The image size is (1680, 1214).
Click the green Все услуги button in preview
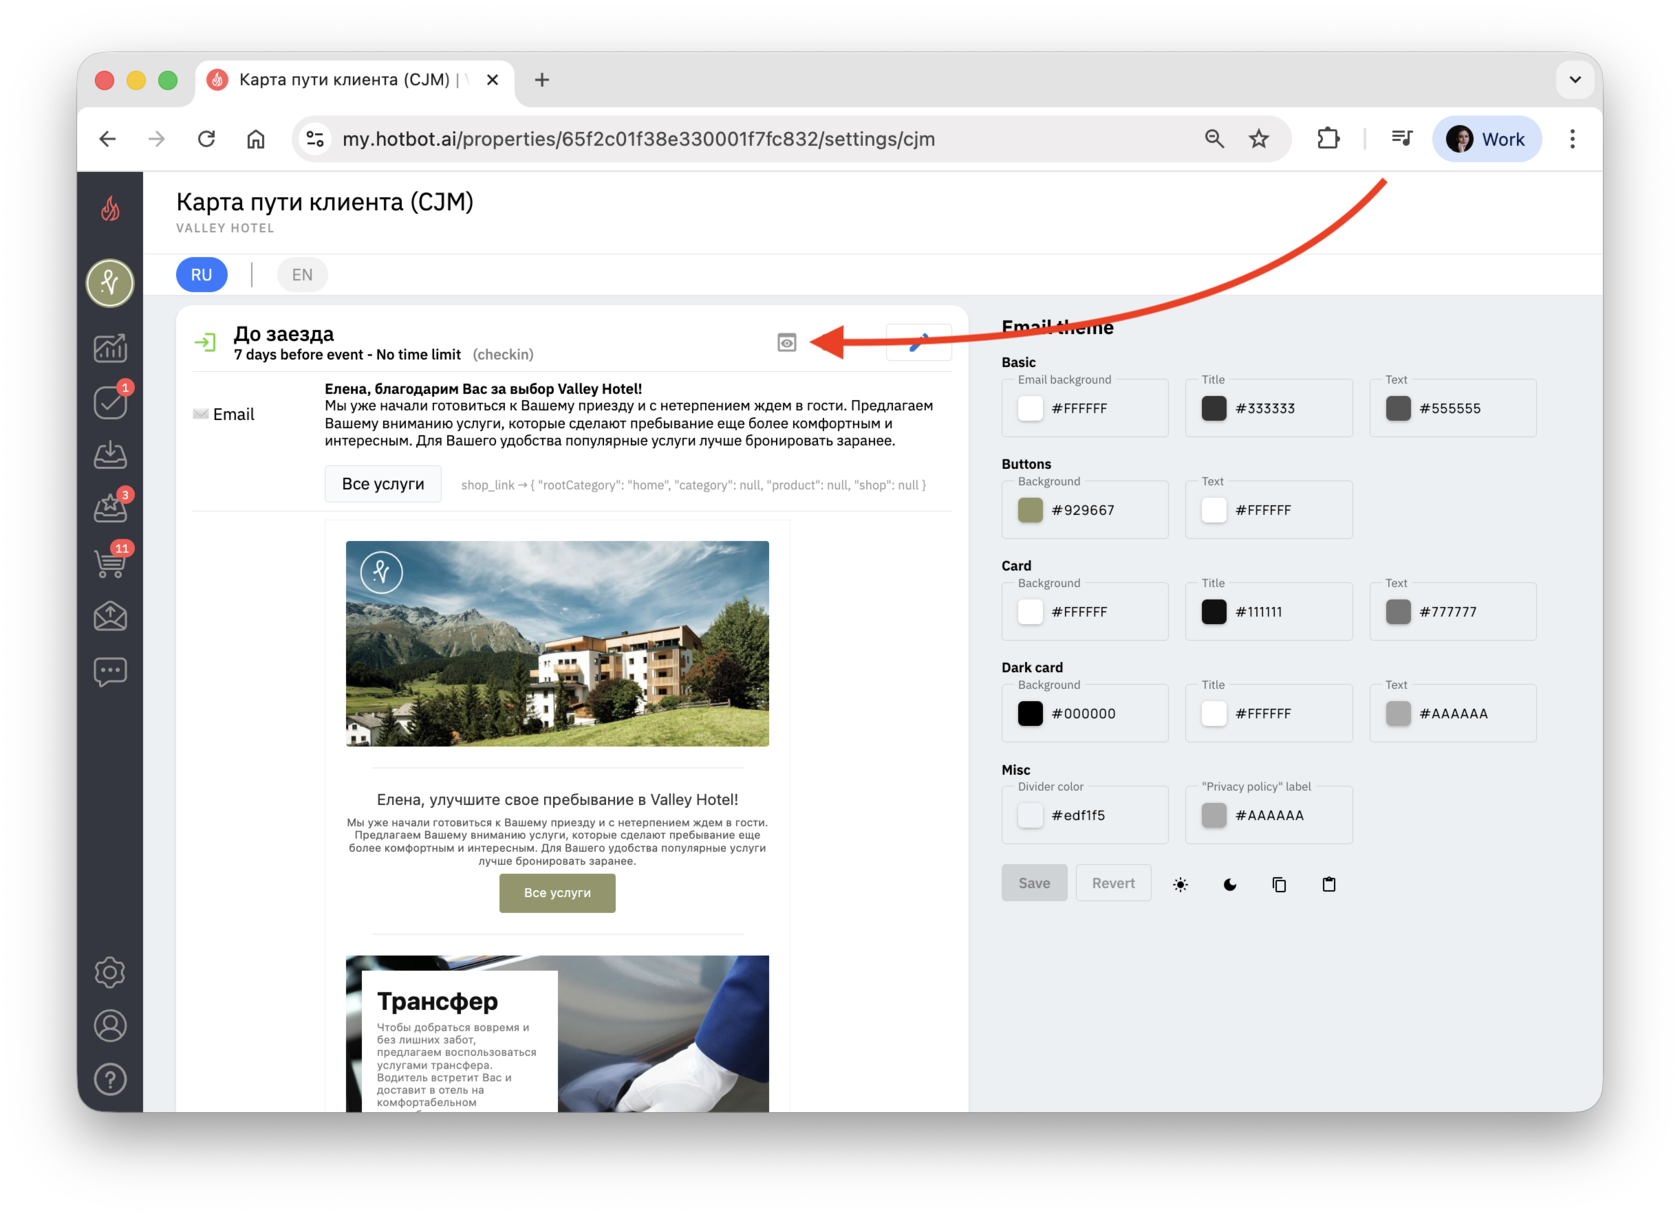coord(557,893)
